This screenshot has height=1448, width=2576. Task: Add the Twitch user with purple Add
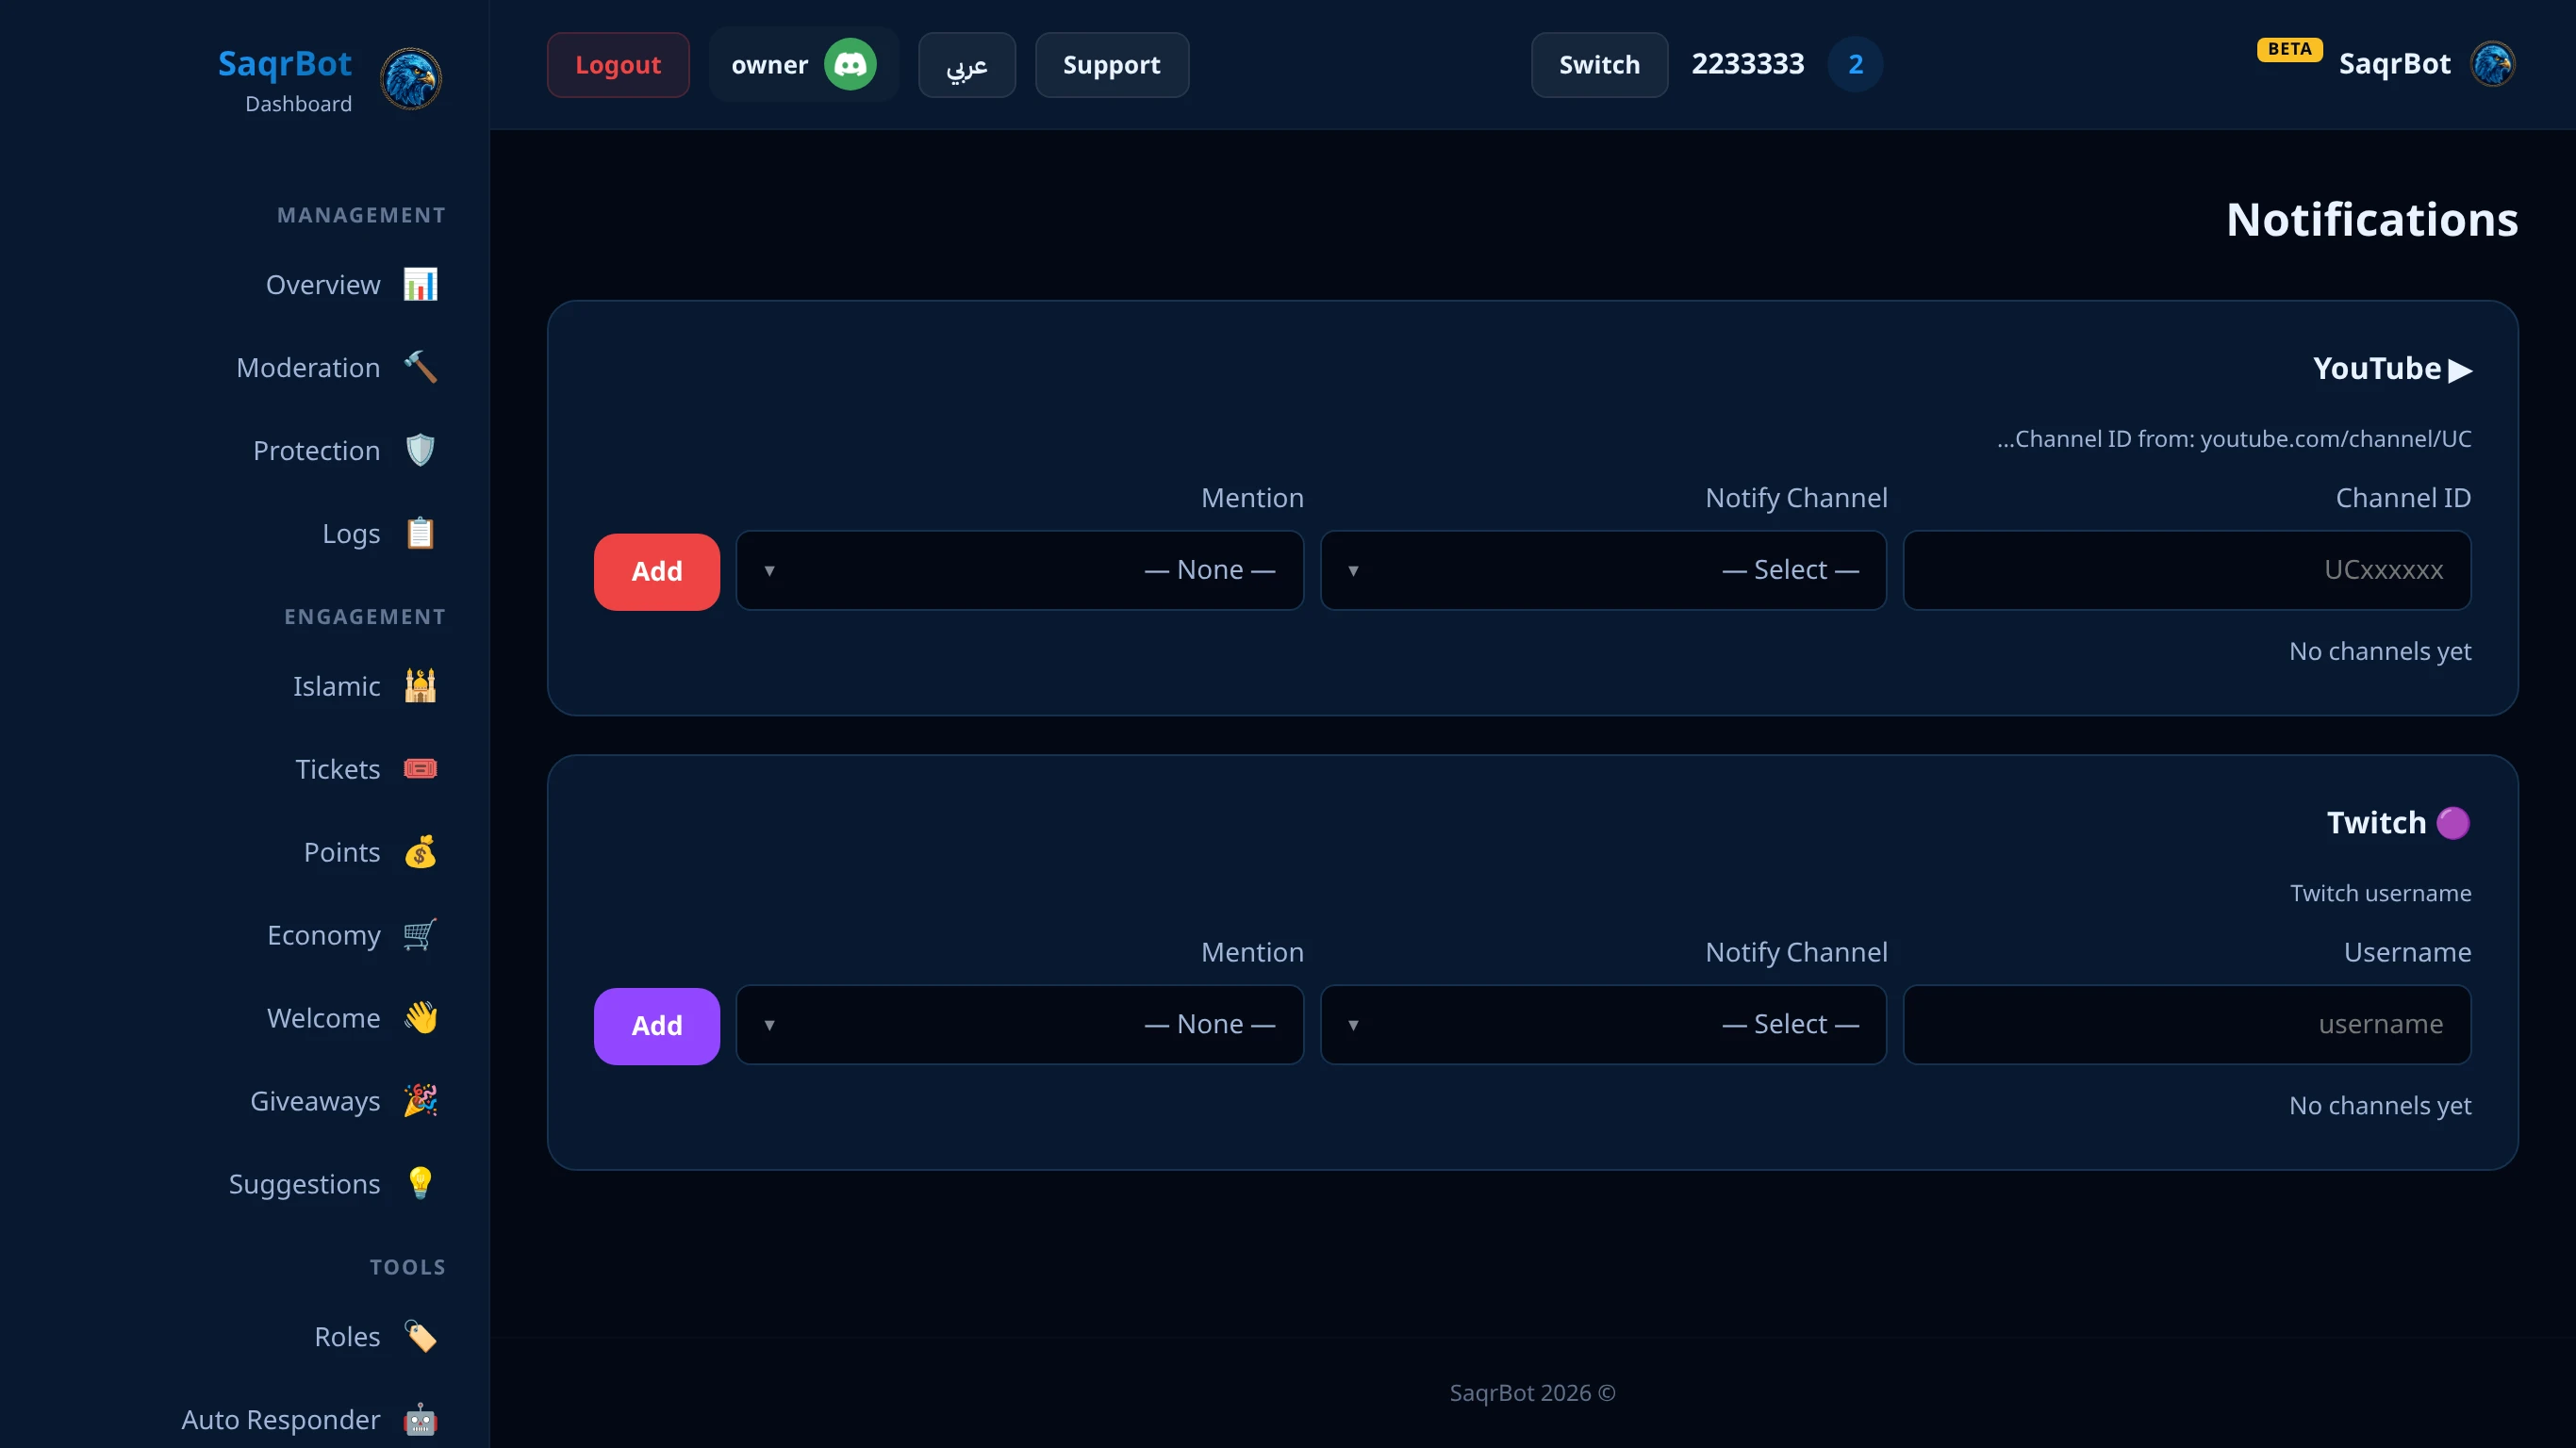point(656,1026)
